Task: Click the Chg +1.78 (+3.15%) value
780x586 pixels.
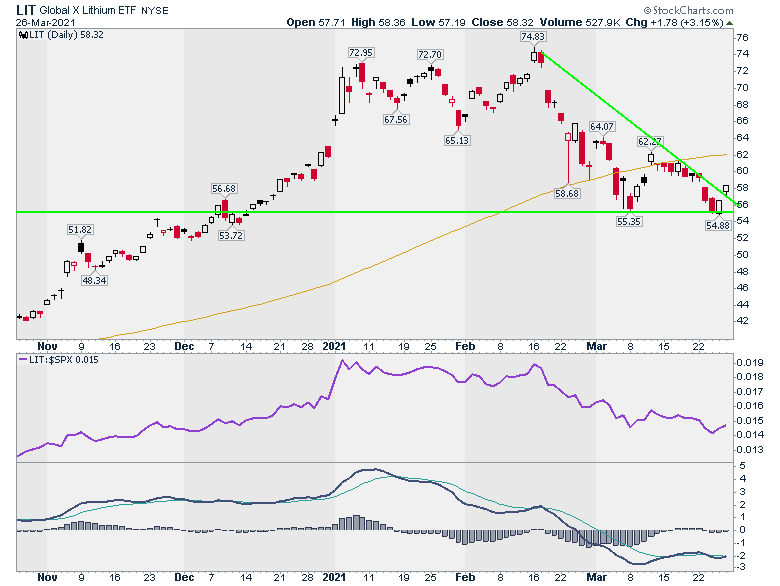Action: [674, 22]
